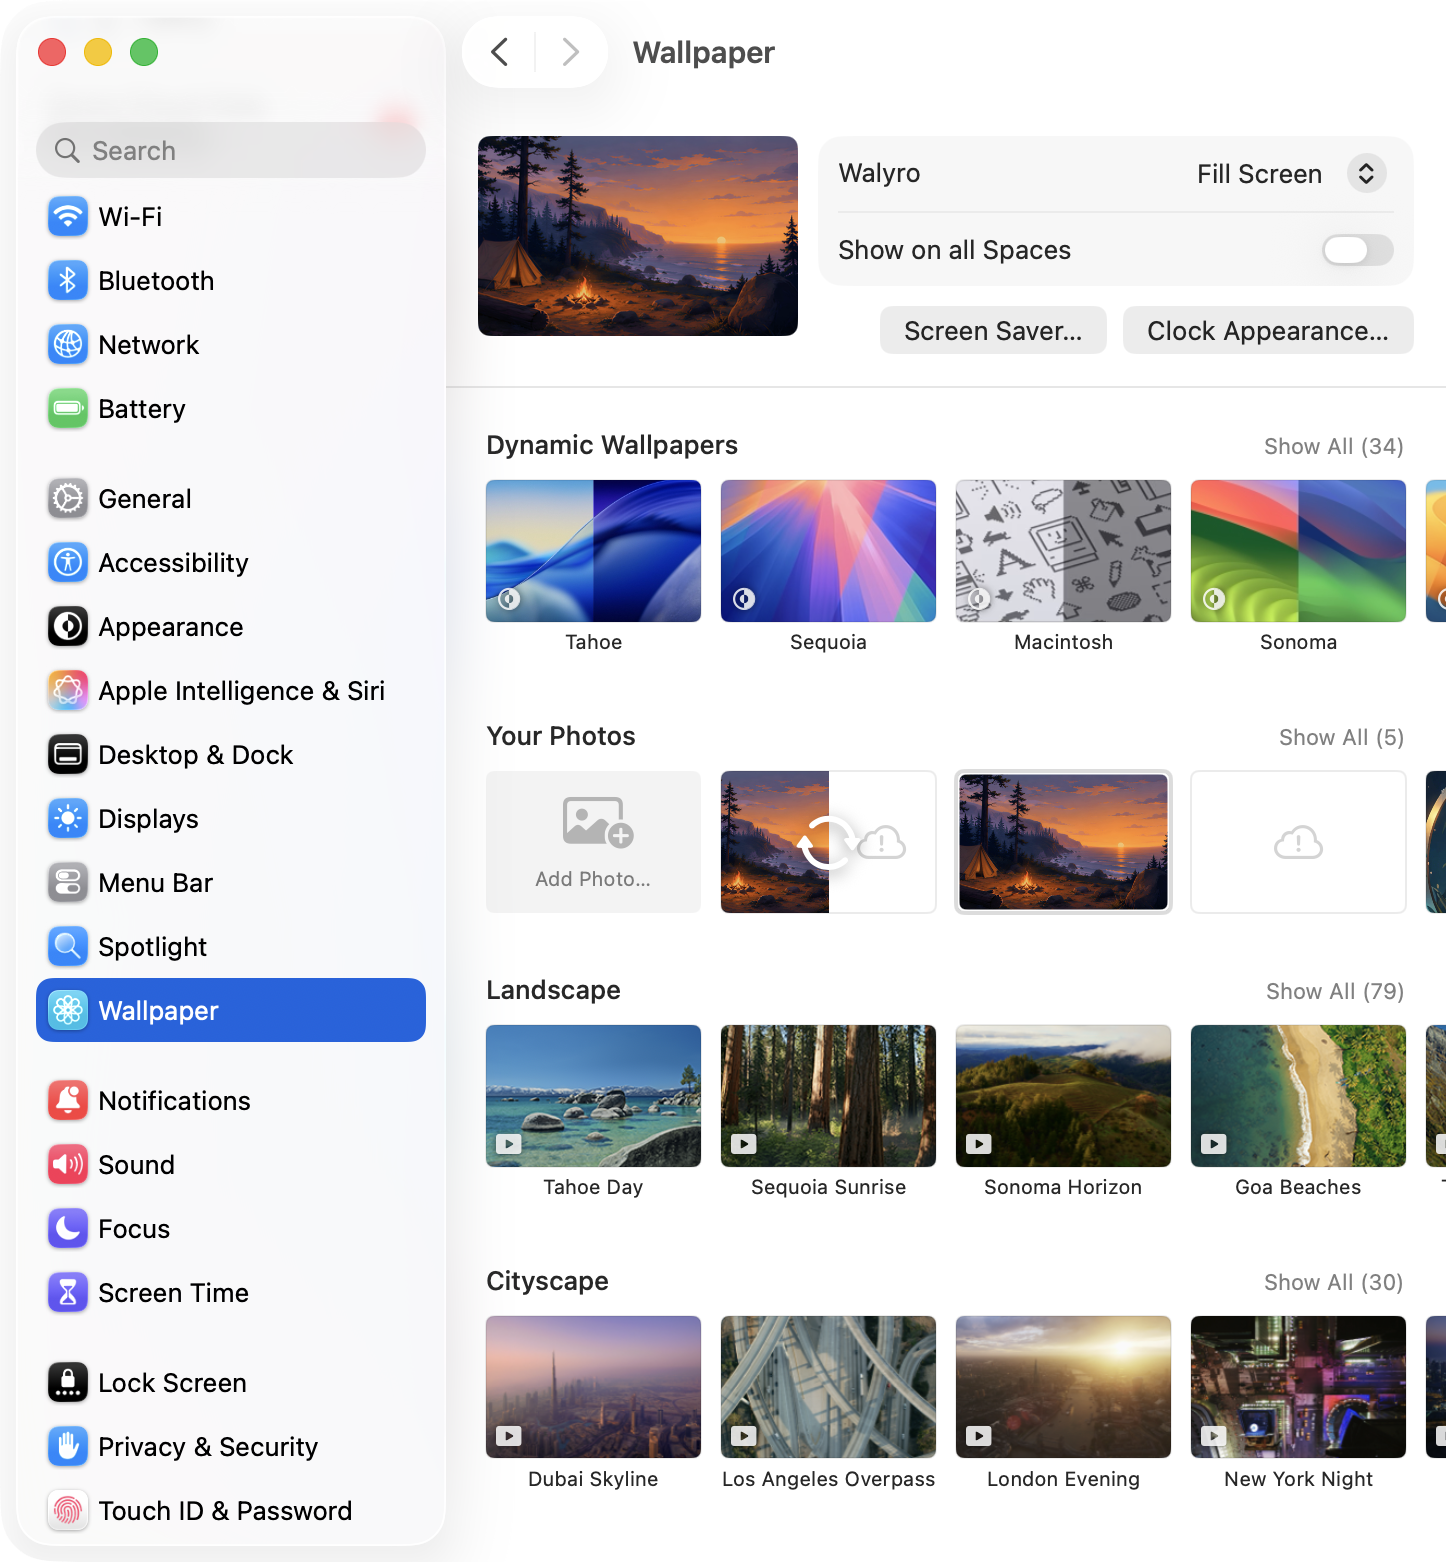Screen dimensions: 1446x1562
Task: Click the cloud warning icon on empty photo
Action: (1298, 843)
